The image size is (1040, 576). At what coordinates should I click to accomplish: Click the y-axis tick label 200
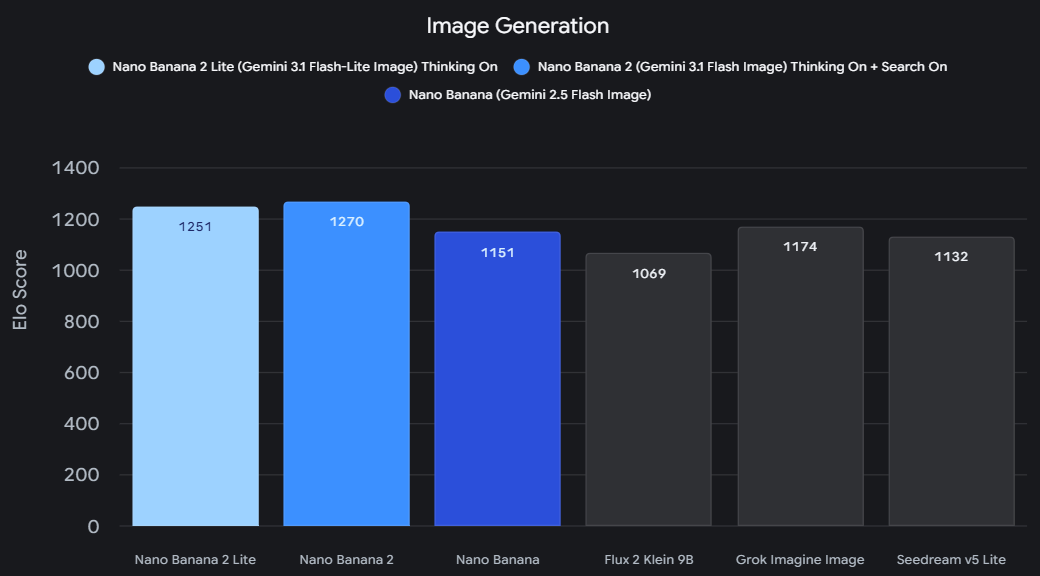tap(82, 475)
